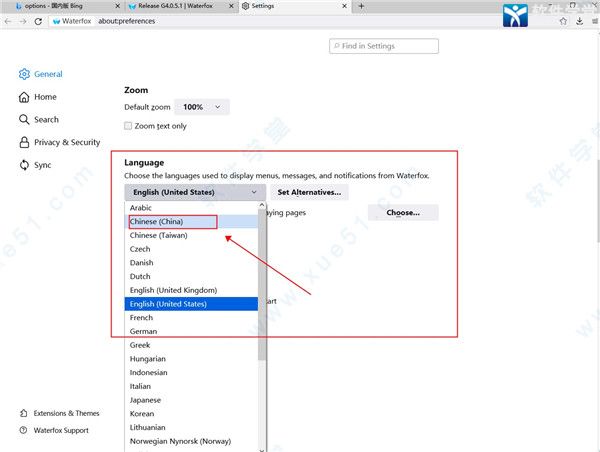This screenshot has width=600, height=452.
Task: Switch to Release G4.0.5.1 Waterfox tab
Action: point(181,6)
